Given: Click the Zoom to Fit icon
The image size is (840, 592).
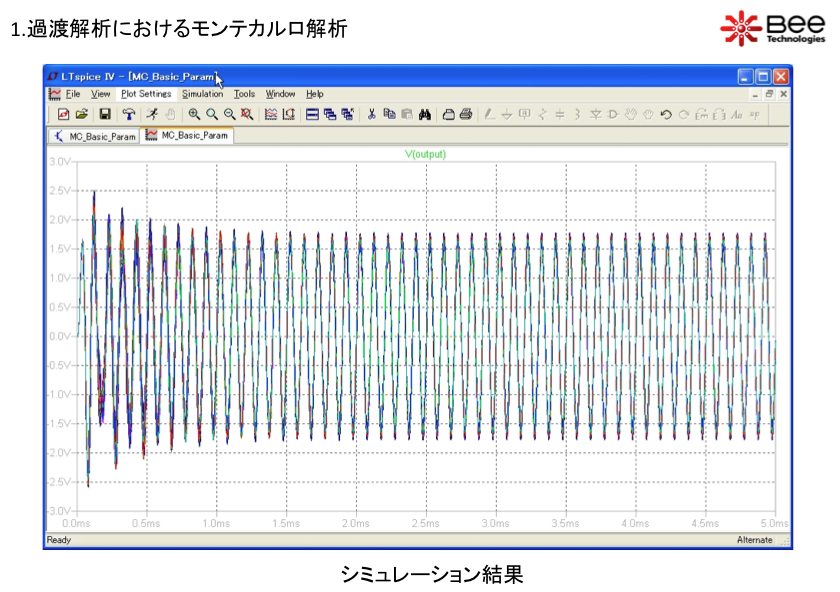Looking at the screenshot, I should click(246, 114).
